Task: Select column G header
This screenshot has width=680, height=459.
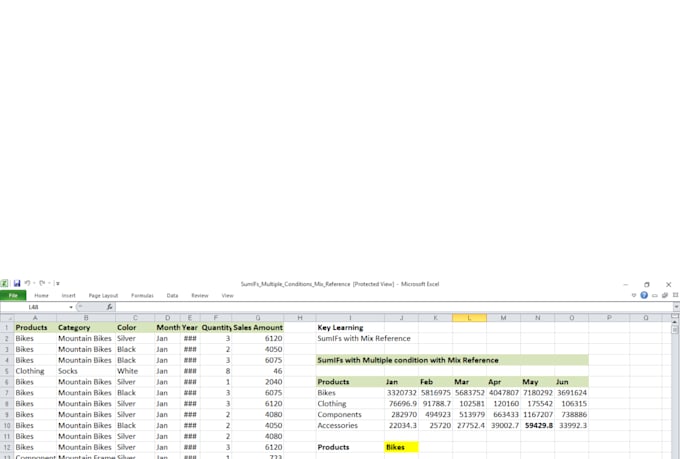Action: pos(258,318)
